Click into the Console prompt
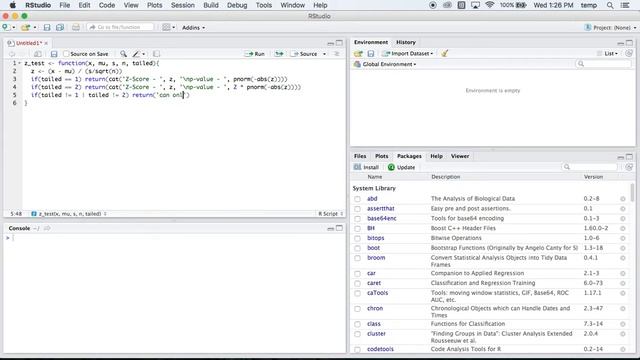The image size is (640, 360). 176,238
